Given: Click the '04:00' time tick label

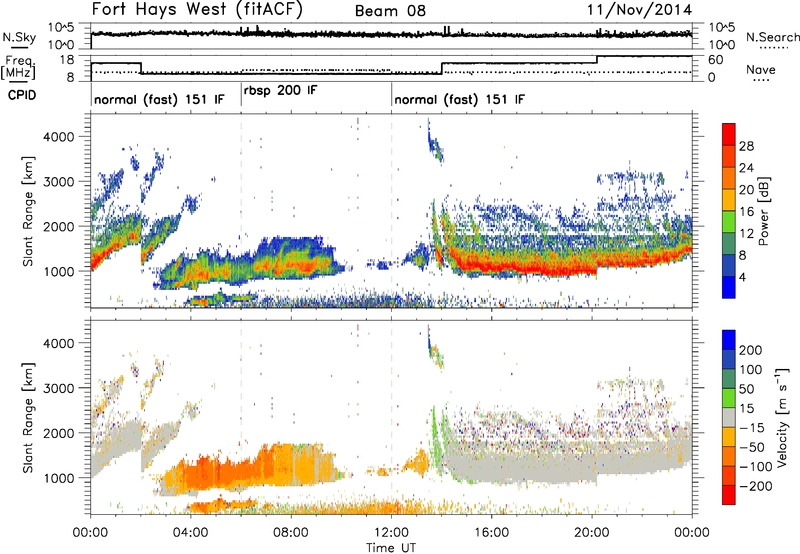Looking at the screenshot, I should (190, 533).
